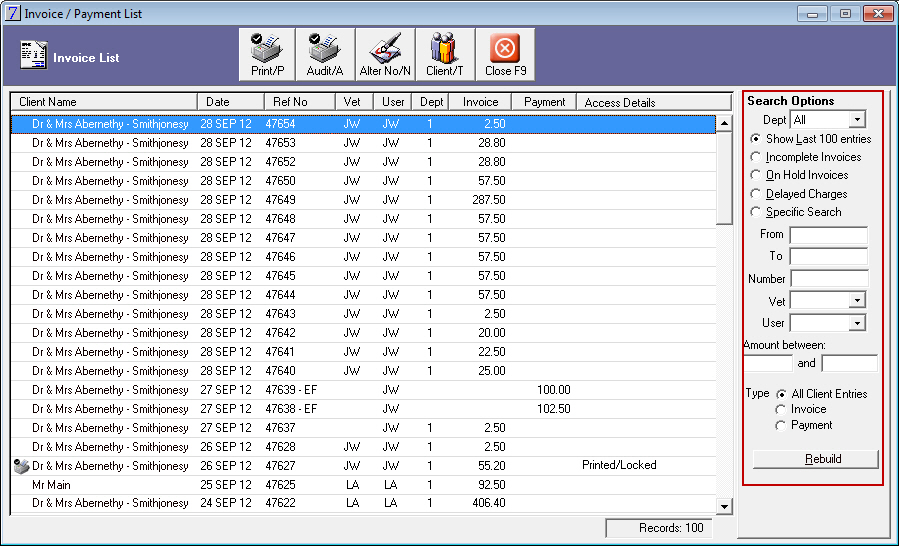Select invoice row 47650
The height and width of the screenshot is (546, 899).
363,181
